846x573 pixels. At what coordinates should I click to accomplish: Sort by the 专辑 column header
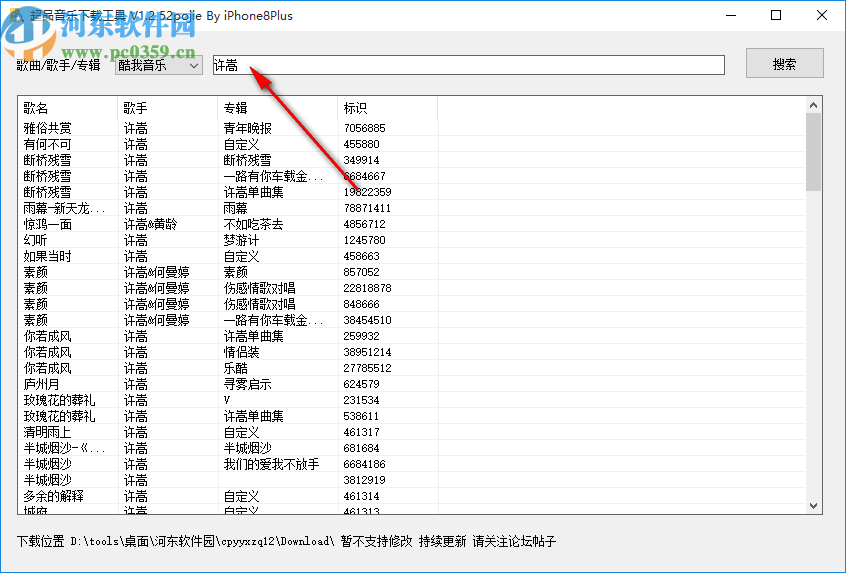coord(278,108)
